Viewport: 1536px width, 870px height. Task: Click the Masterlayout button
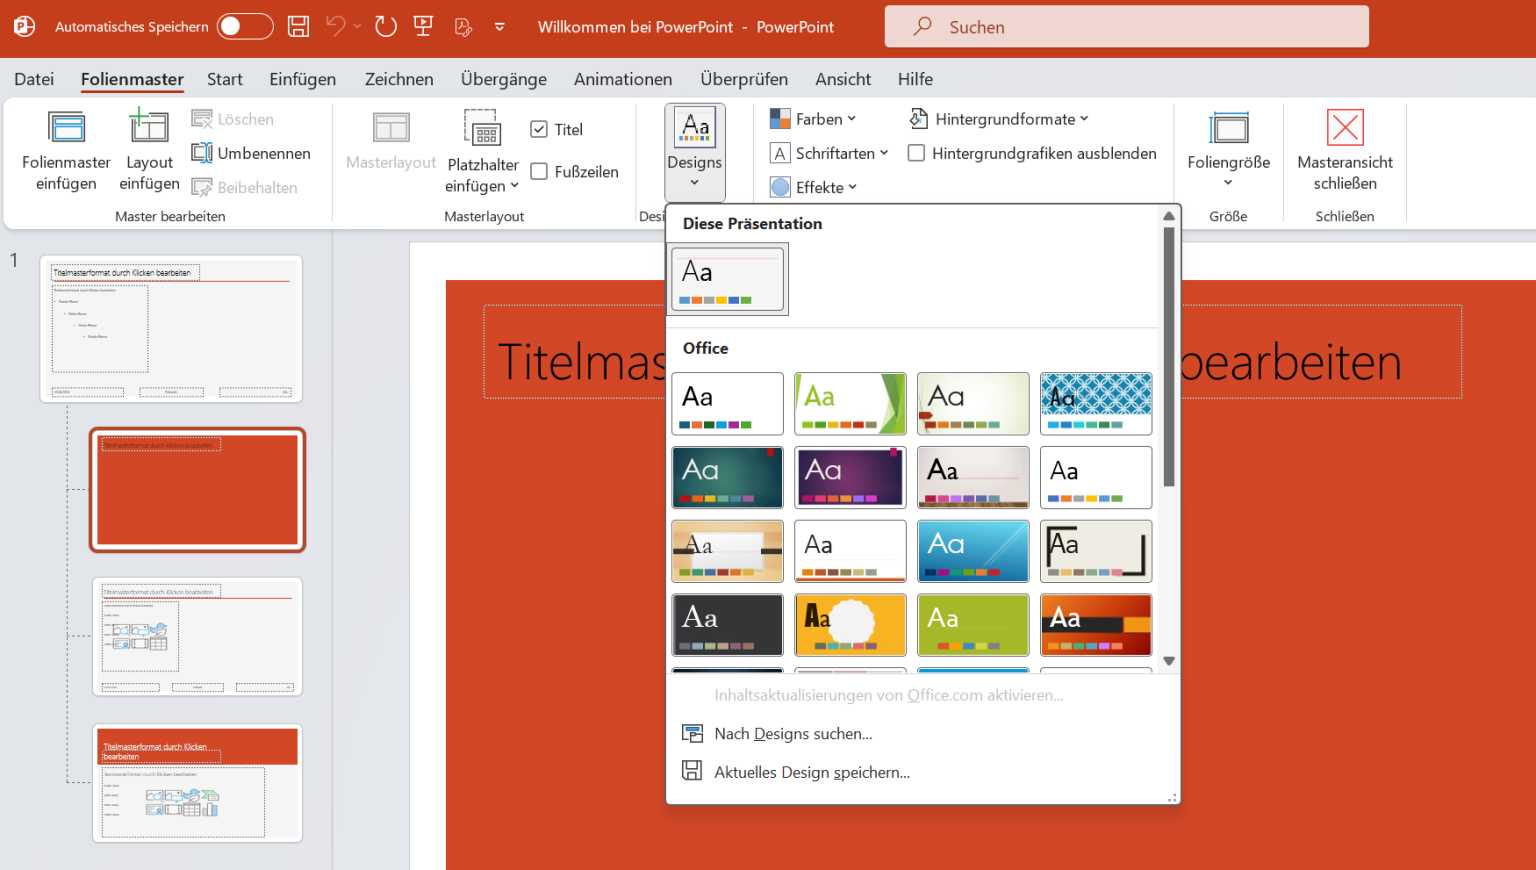(391, 141)
